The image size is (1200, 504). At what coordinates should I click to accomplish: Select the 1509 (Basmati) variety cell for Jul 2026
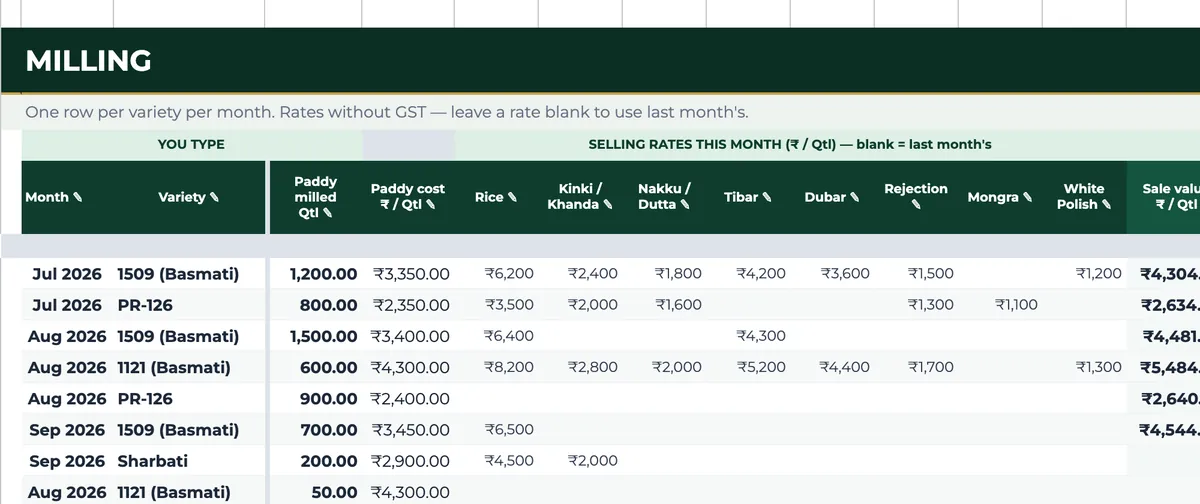pos(178,273)
